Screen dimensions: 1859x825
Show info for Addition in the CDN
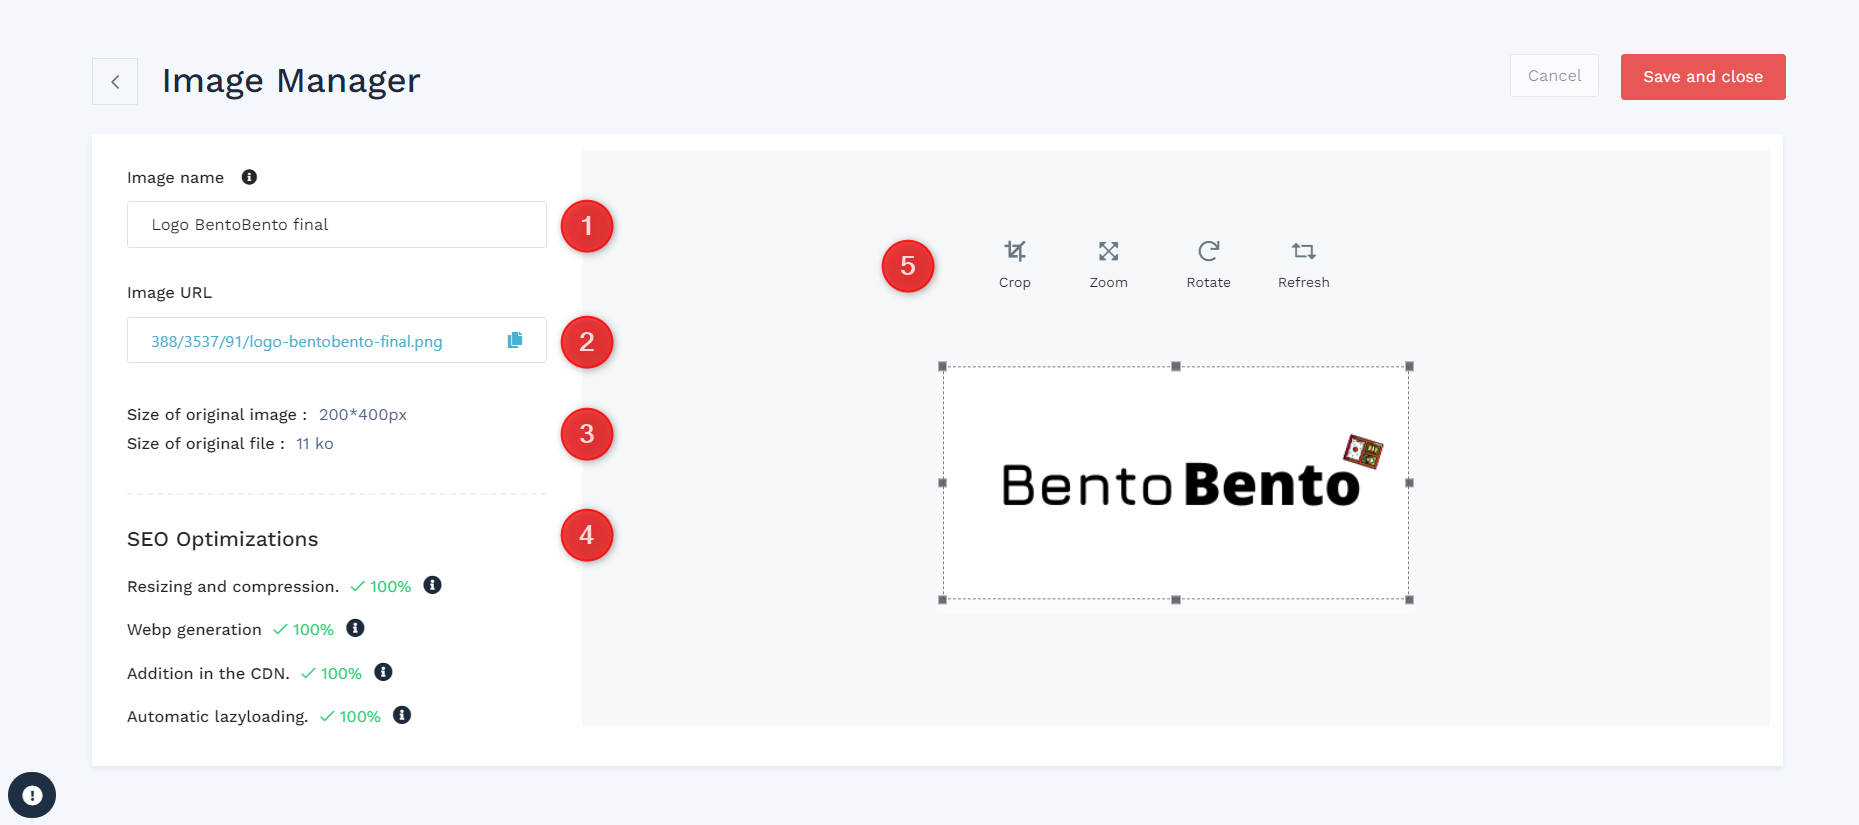pyautogui.click(x=383, y=672)
